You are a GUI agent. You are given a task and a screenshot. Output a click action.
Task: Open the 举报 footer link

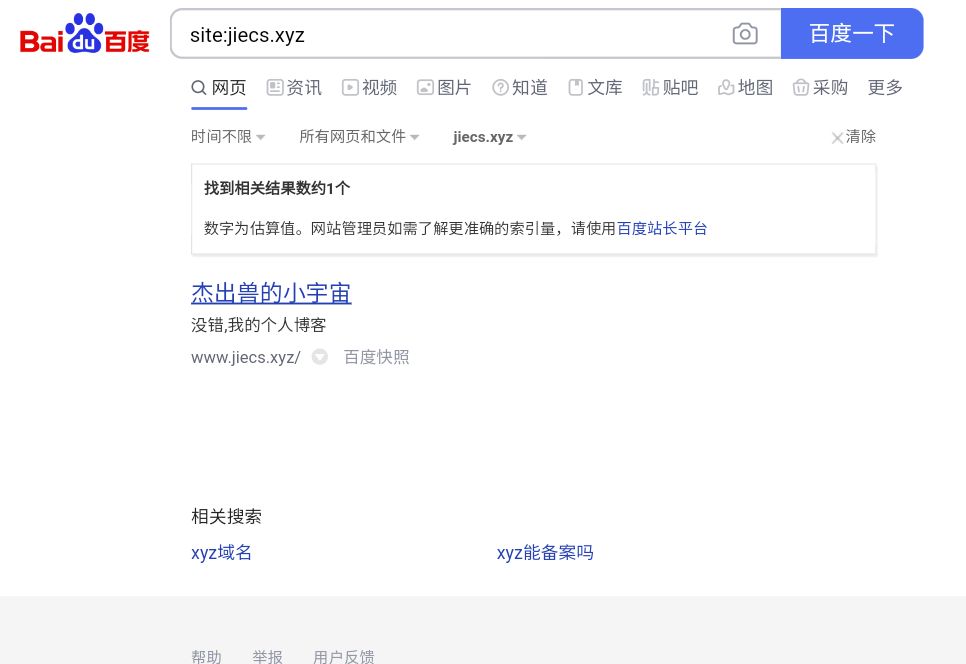[x=267, y=657]
